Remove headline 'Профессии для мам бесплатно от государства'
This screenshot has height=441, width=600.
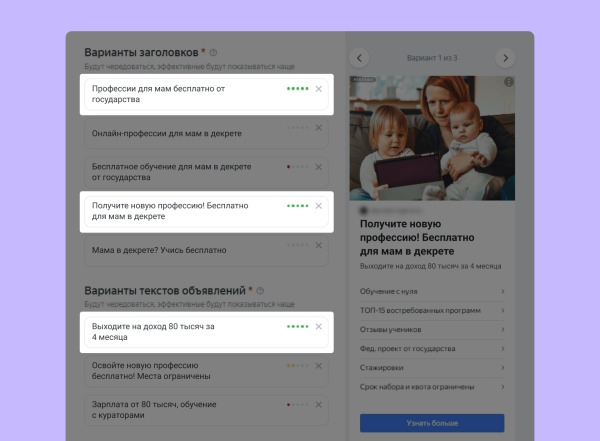tap(318, 89)
